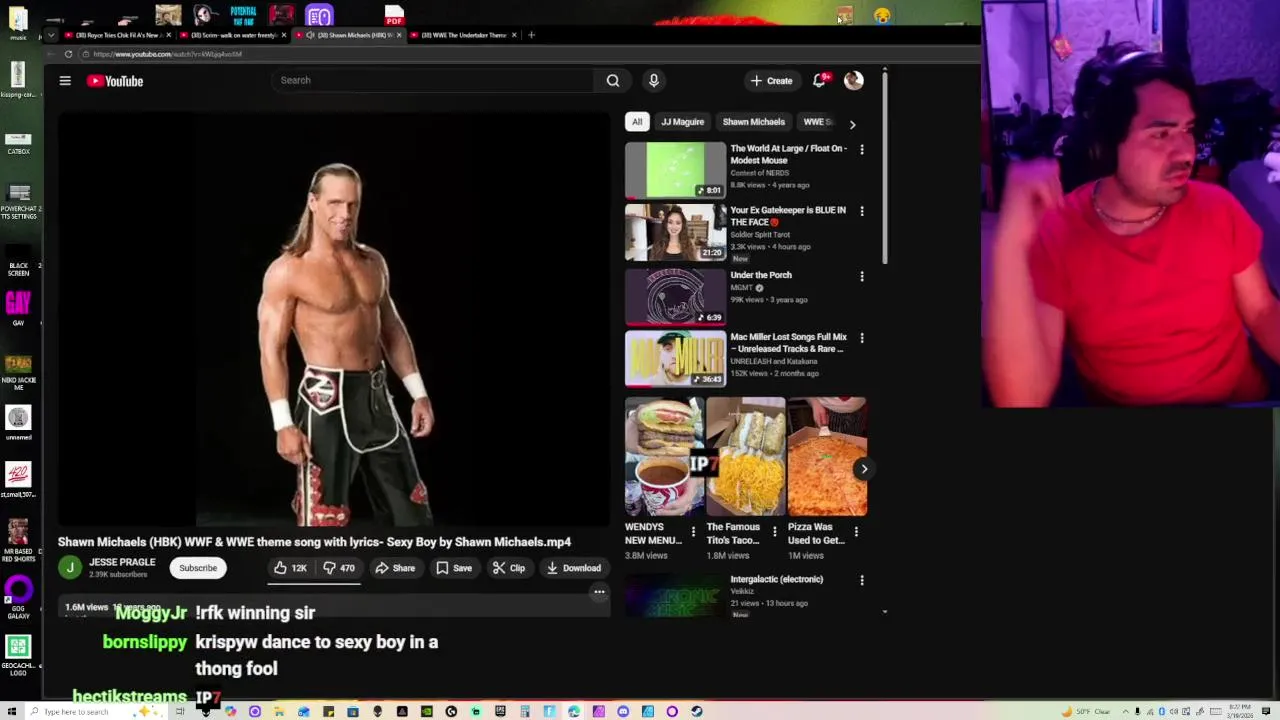
Task: Open The World At Large thumbnail
Action: tap(675, 170)
